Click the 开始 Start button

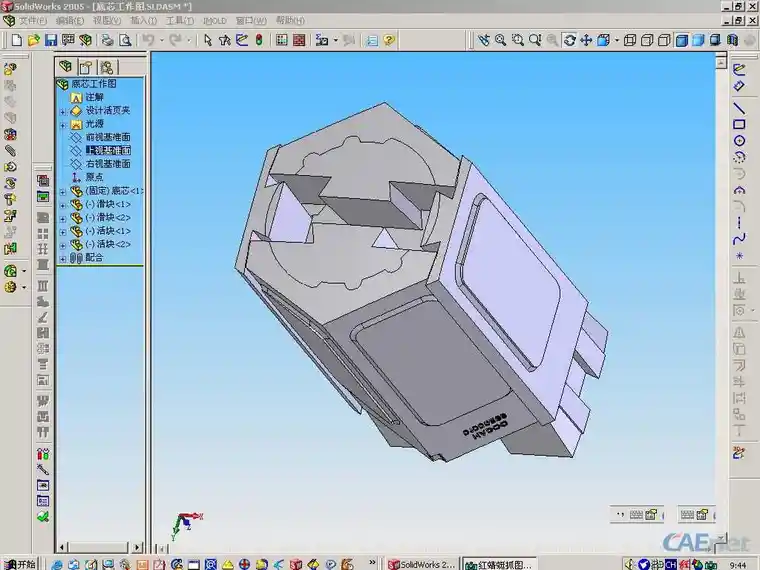coord(19,564)
